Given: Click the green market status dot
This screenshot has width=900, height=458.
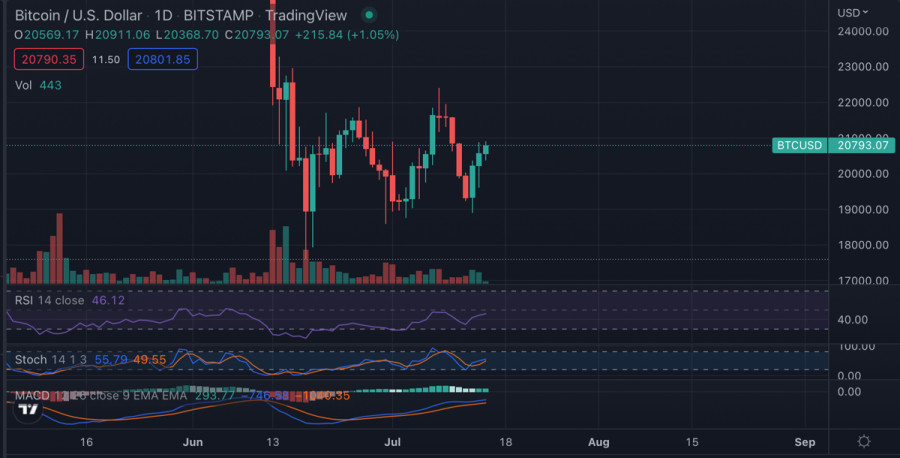Looking at the screenshot, I should click(x=369, y=15).
